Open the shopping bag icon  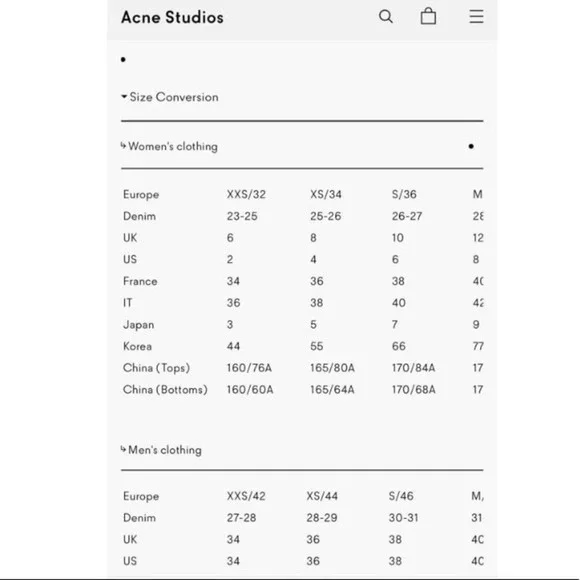[428, 16]
